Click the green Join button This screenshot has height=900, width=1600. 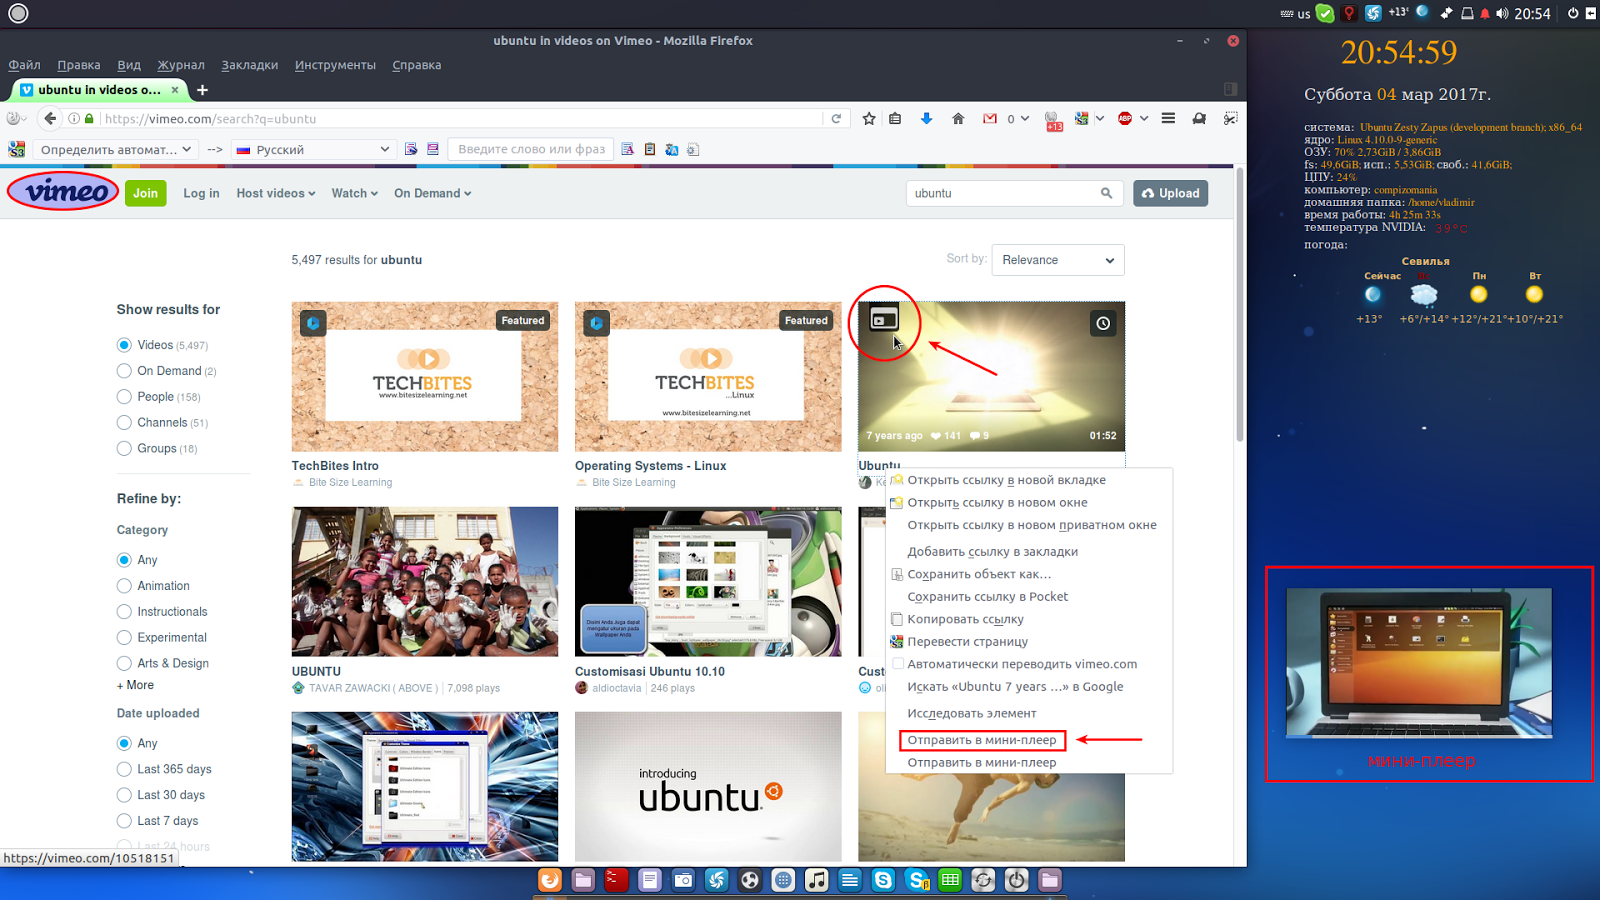pyautogui.click(x=146, y=193)
